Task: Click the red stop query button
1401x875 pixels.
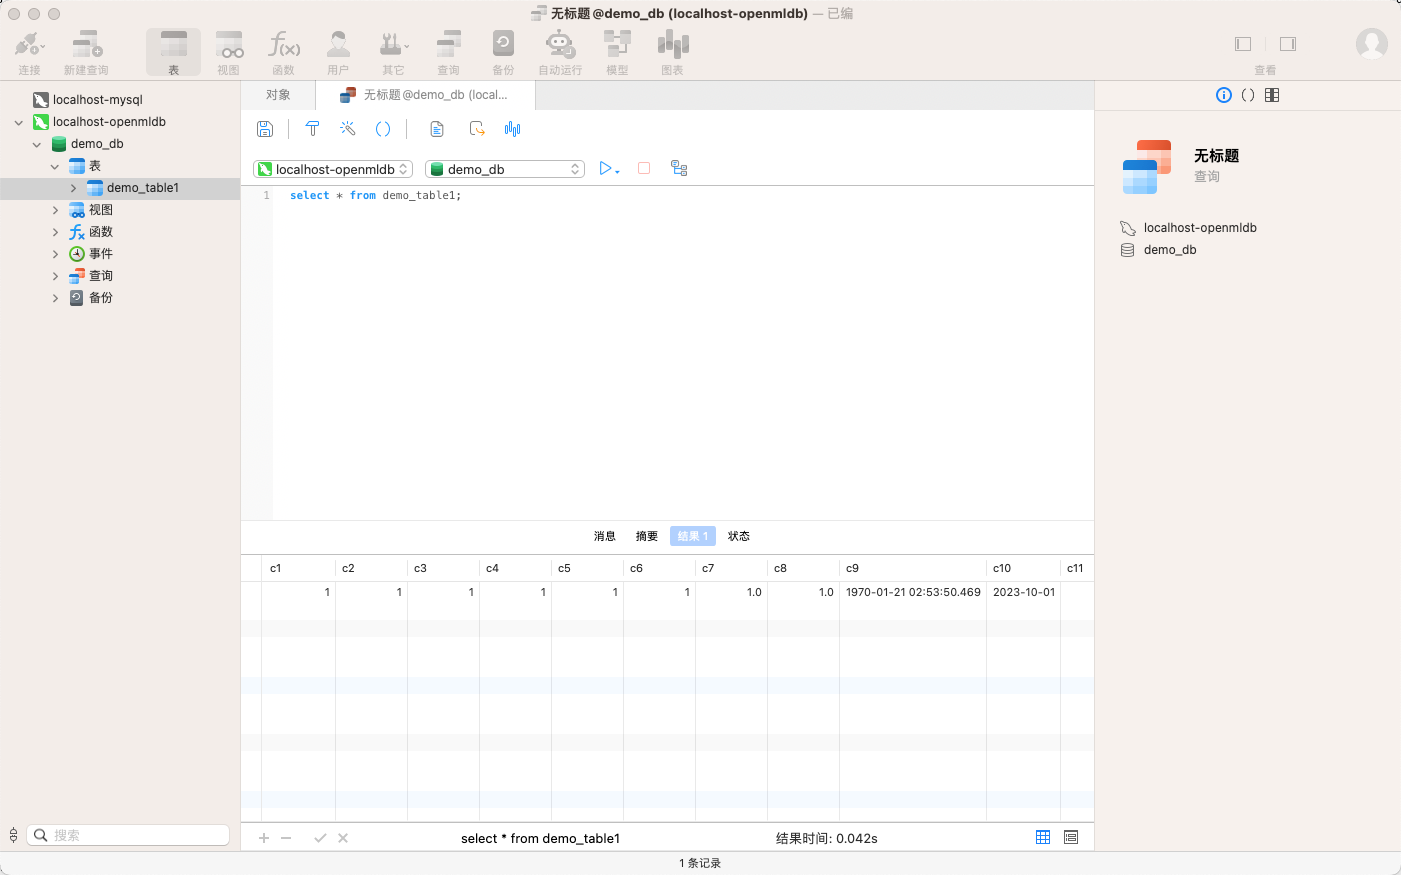Action: (x=644, y=168)
